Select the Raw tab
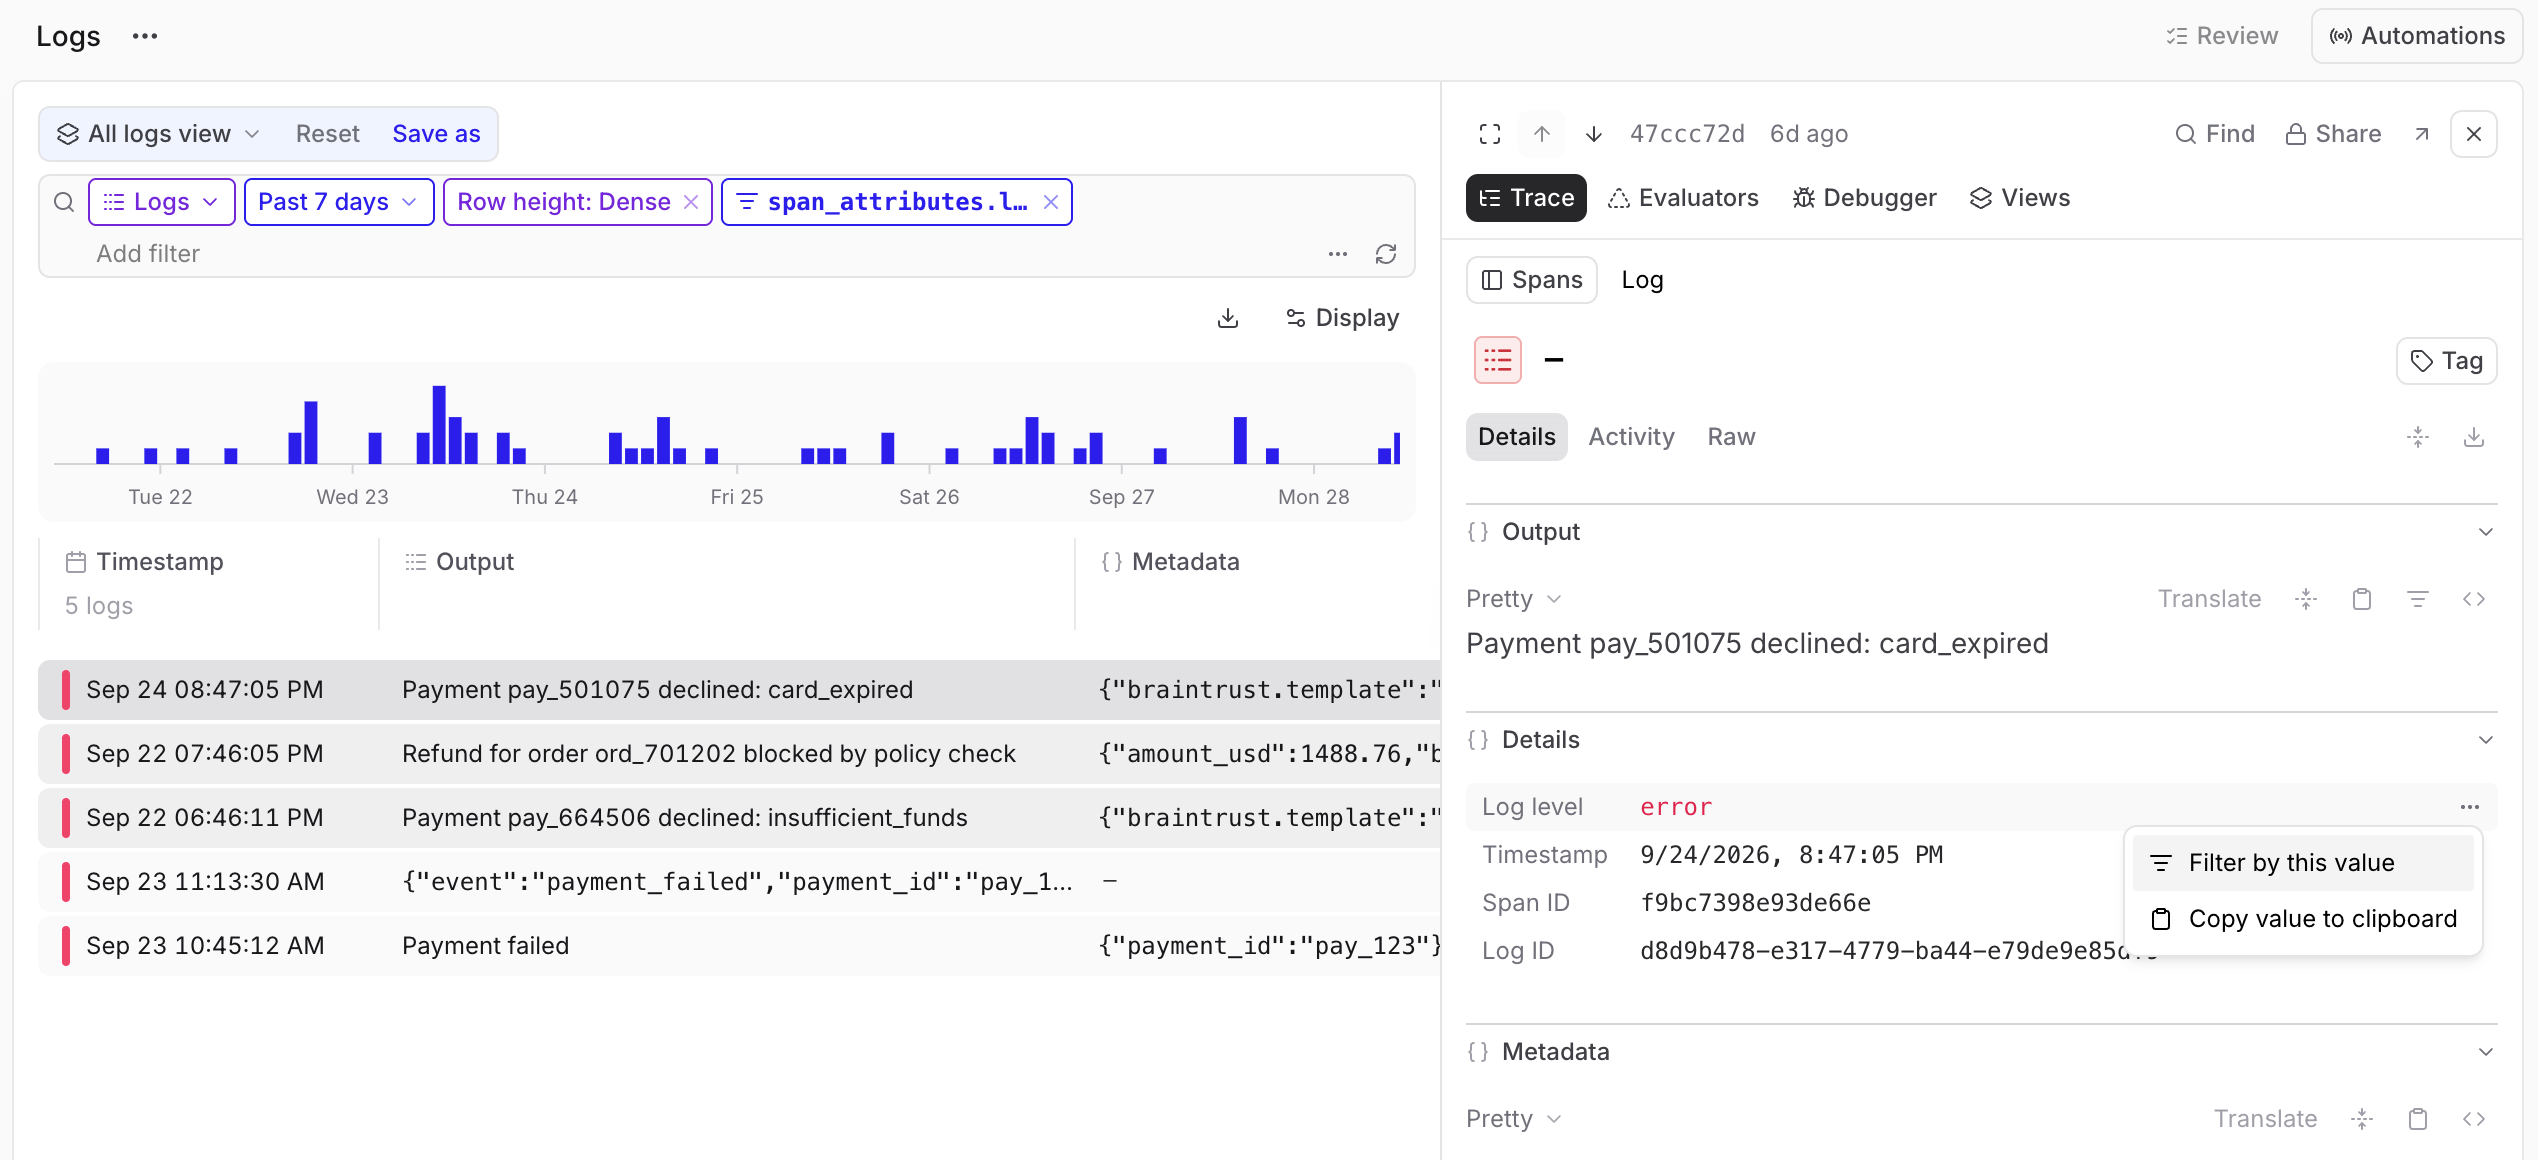Image resolution: width=2538 pixels, height=1160 pixels. [1731, 437]
